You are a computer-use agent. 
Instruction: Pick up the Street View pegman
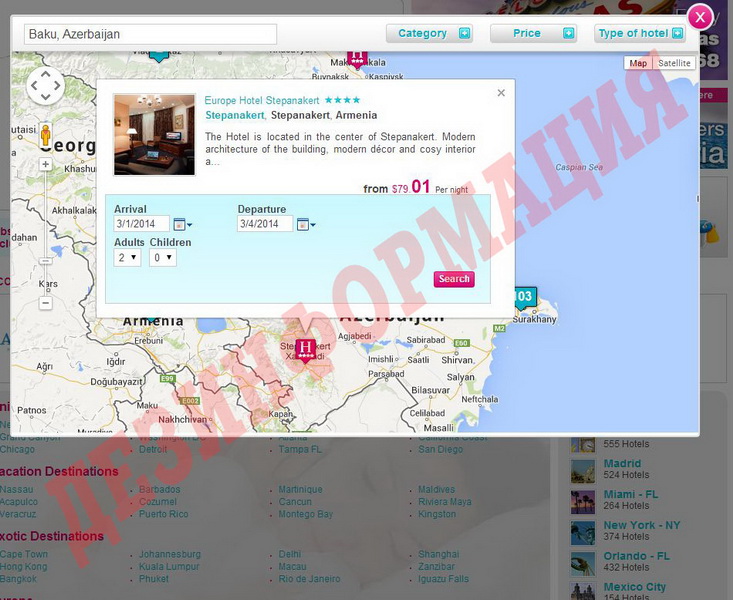[45, 136]
